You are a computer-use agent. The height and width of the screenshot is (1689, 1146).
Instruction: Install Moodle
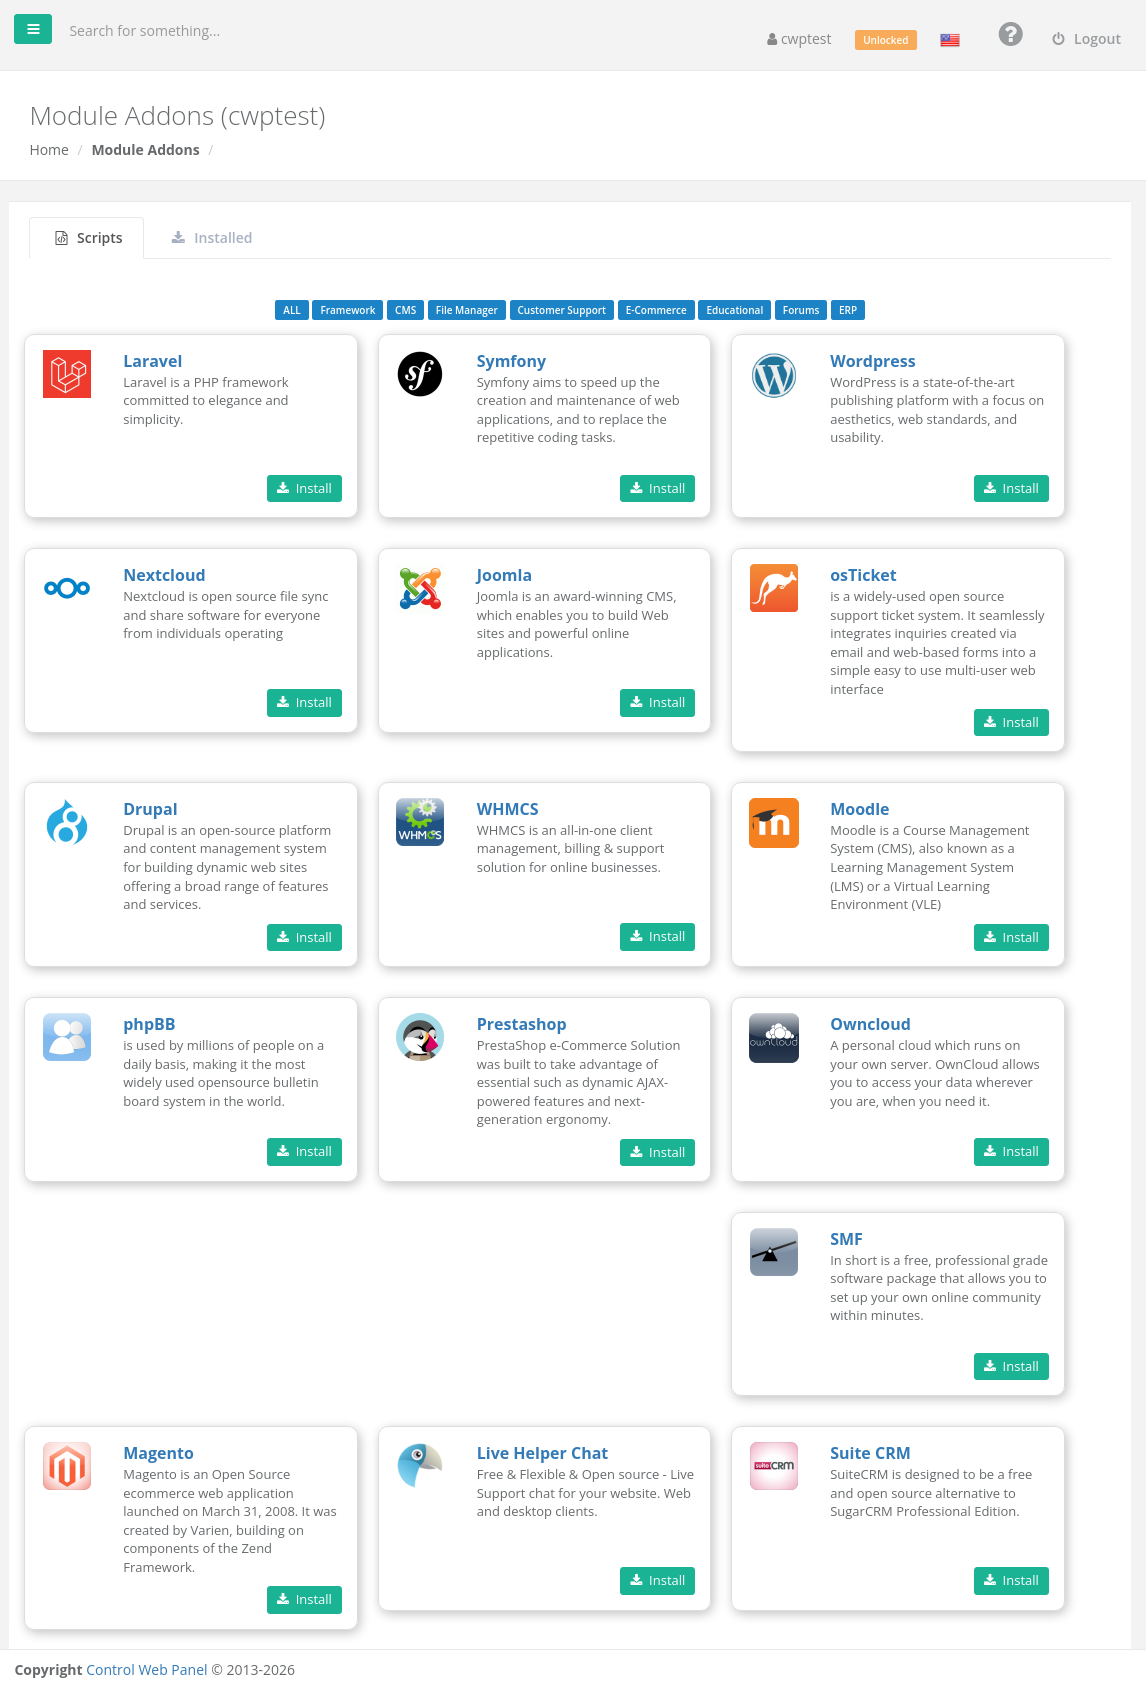pos(1011,937)
